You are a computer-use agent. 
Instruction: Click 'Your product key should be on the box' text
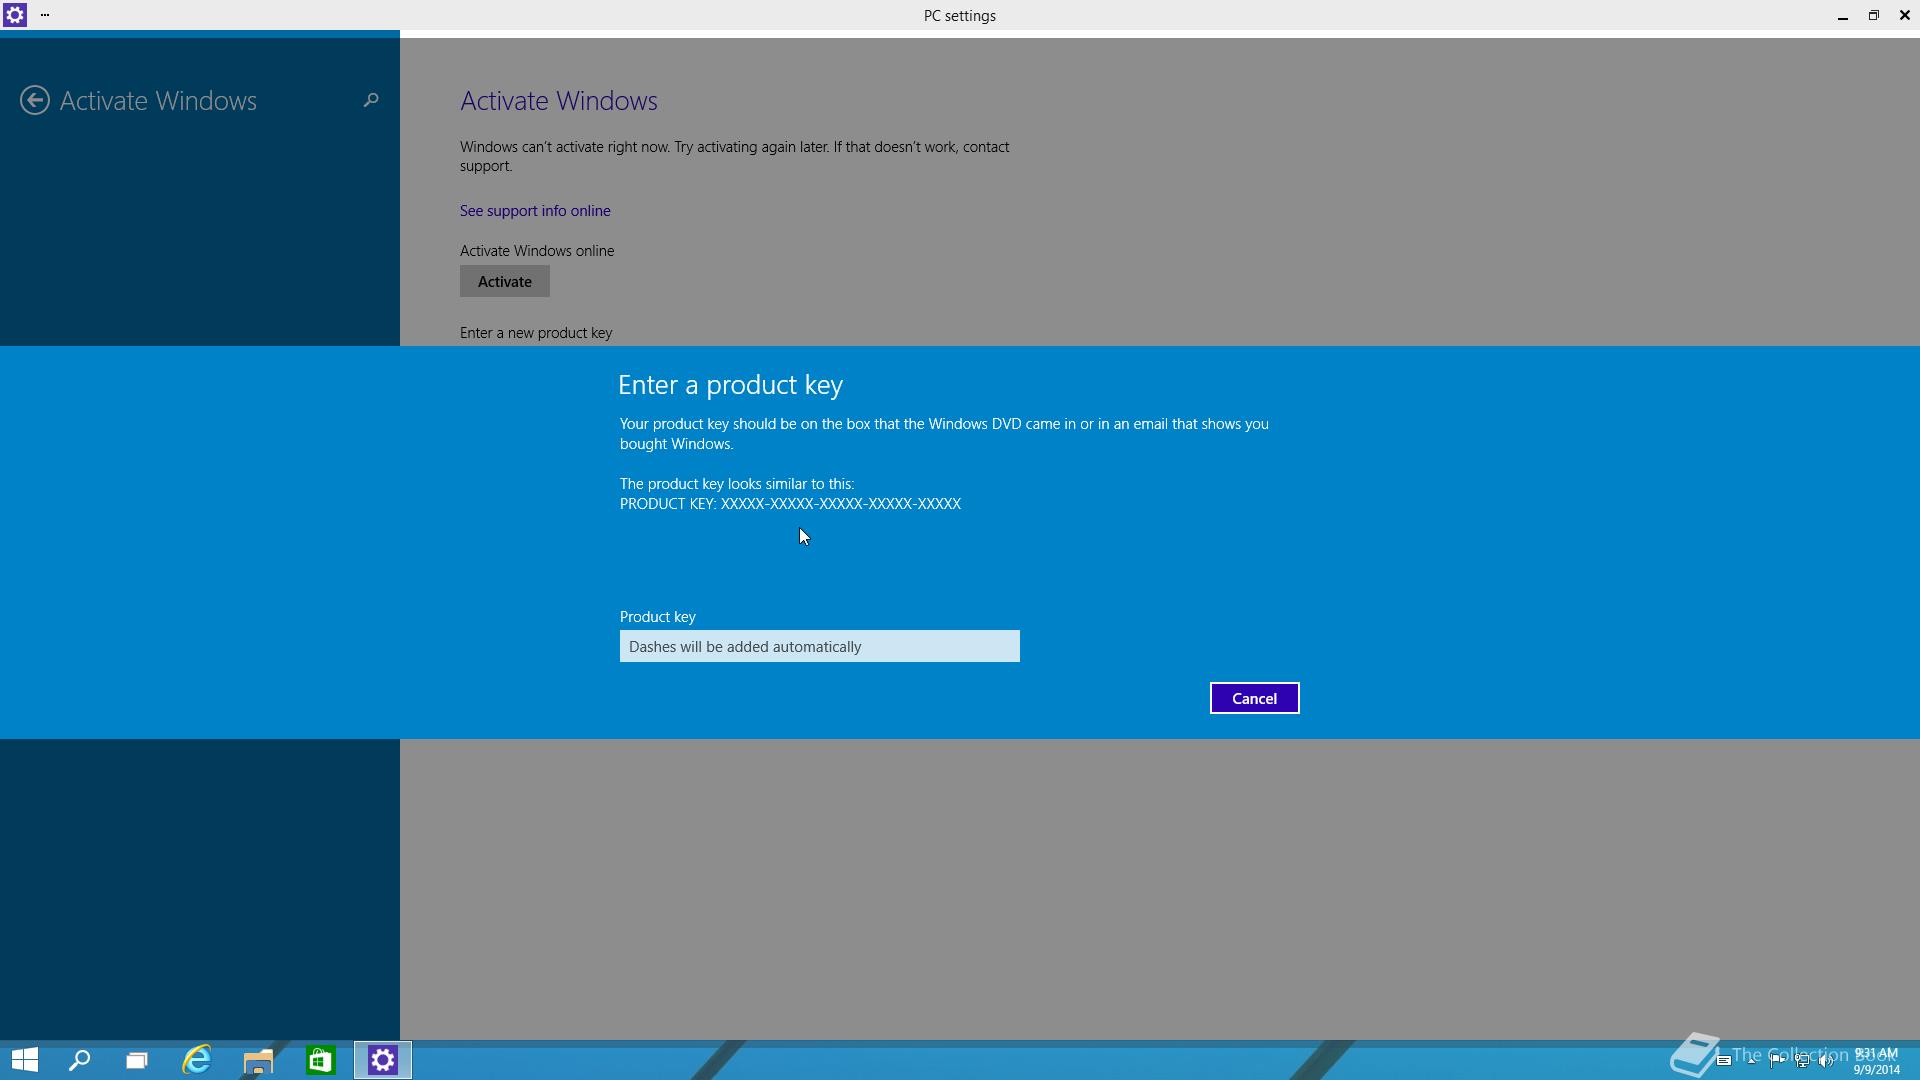[944, 434]
